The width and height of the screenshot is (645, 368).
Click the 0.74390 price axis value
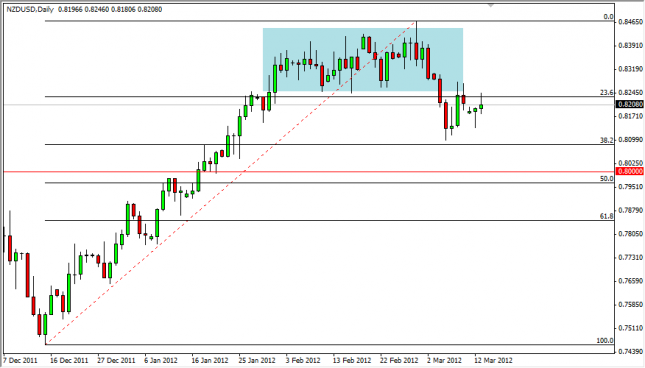pyautogui.click(x=630, y=352)
